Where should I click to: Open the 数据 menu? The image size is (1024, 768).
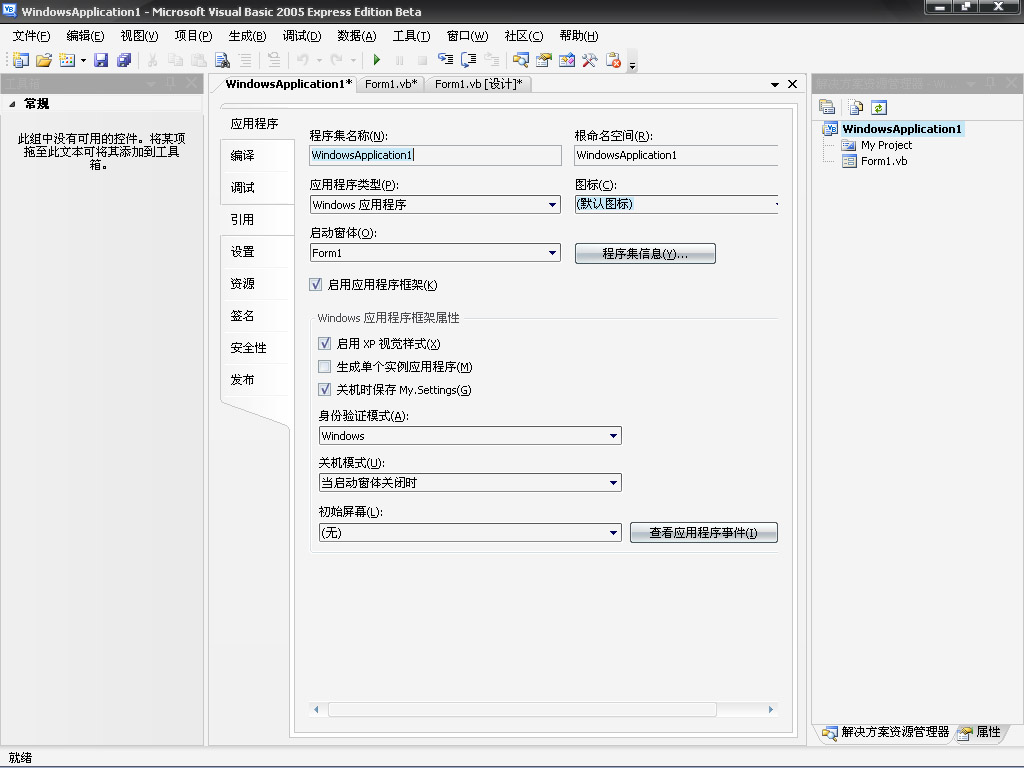coord(357,36)
